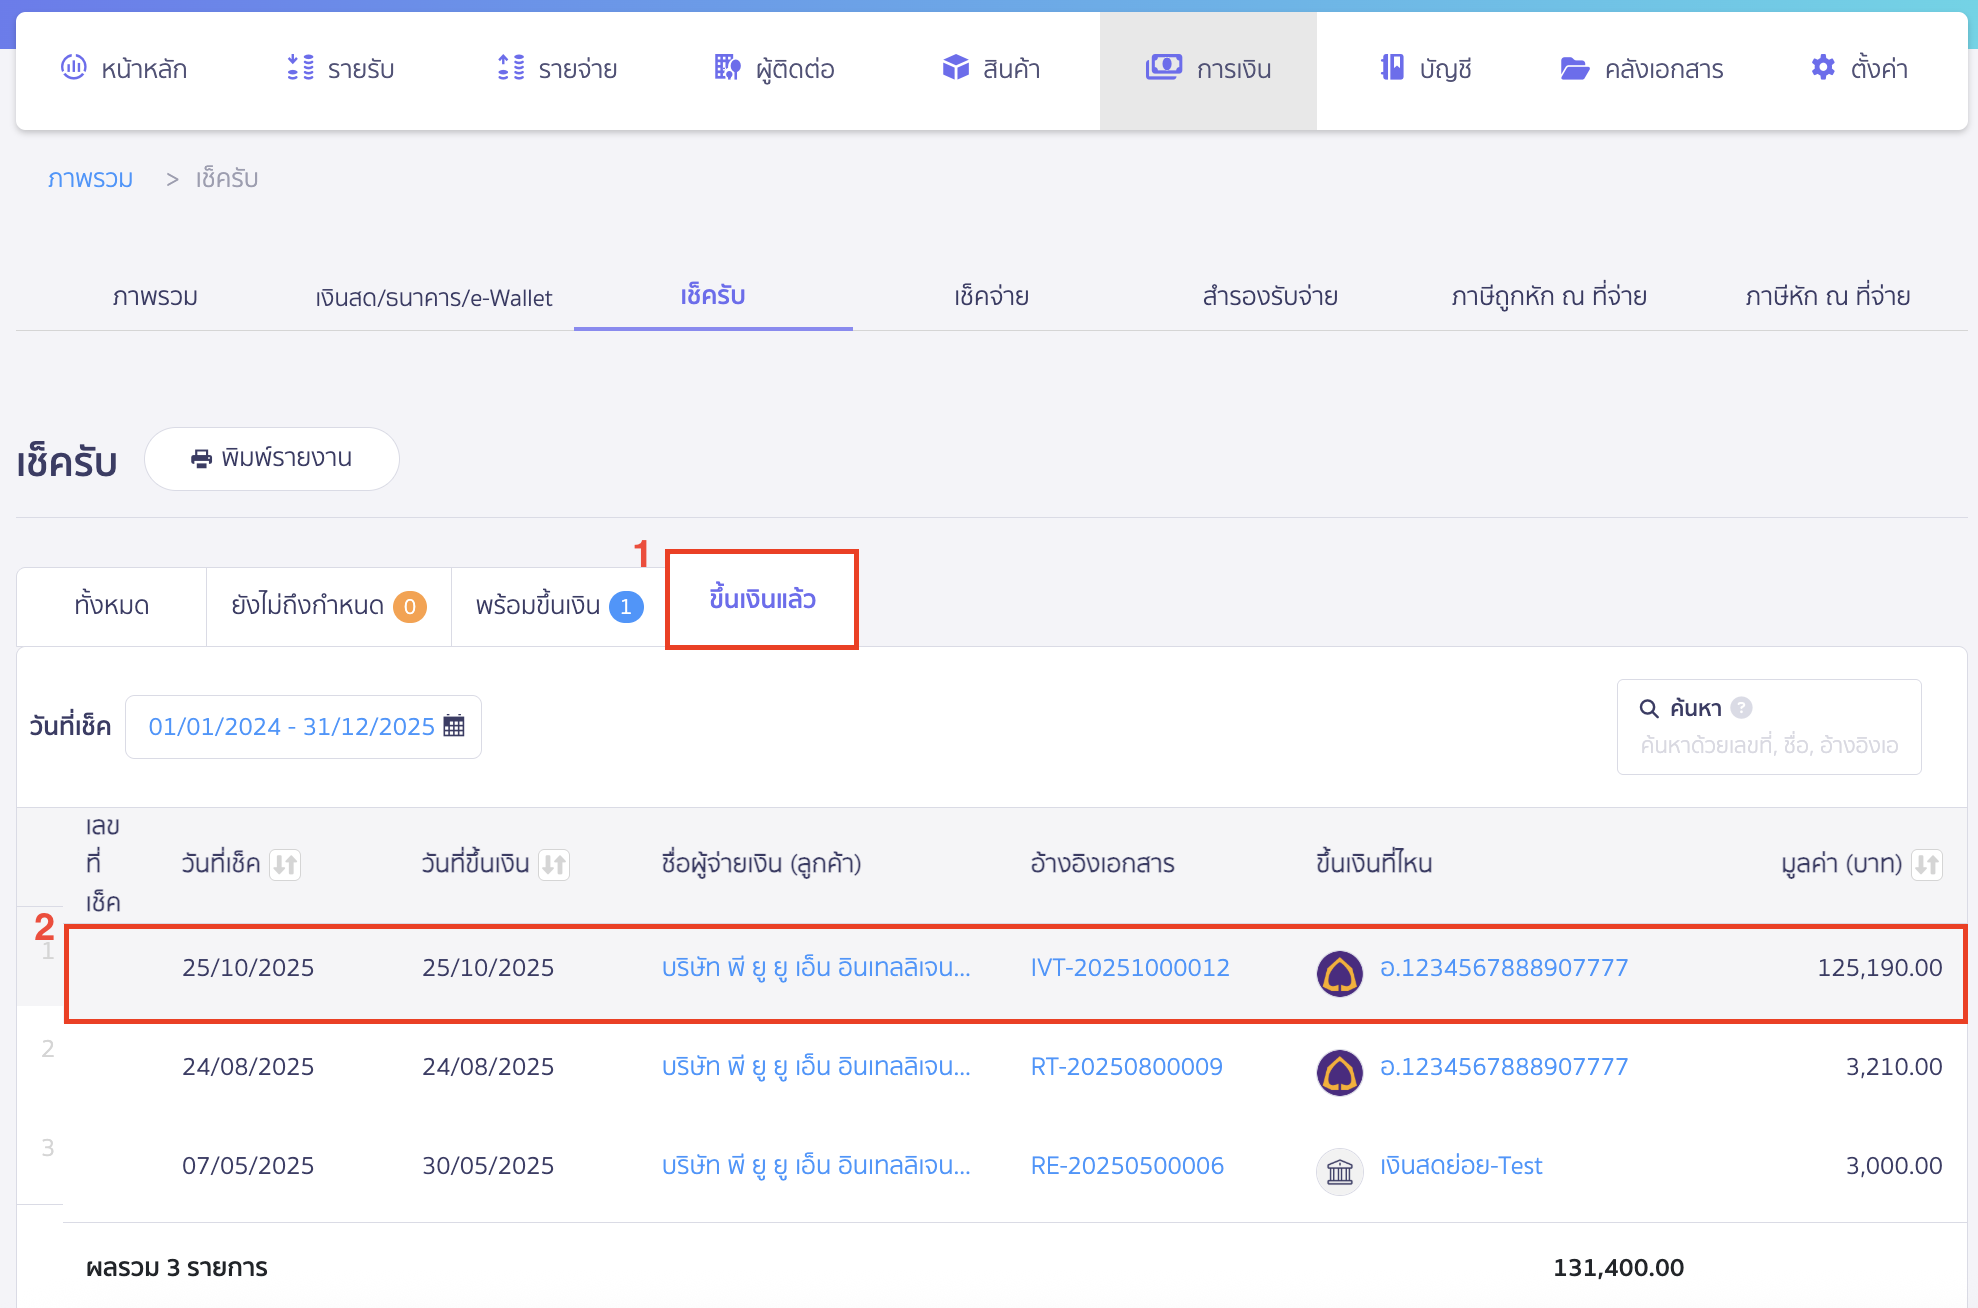Viewport: 1978px width, 1308px height.
Task: Open document link IVT-20251000012
Action: pos(1130,968)
